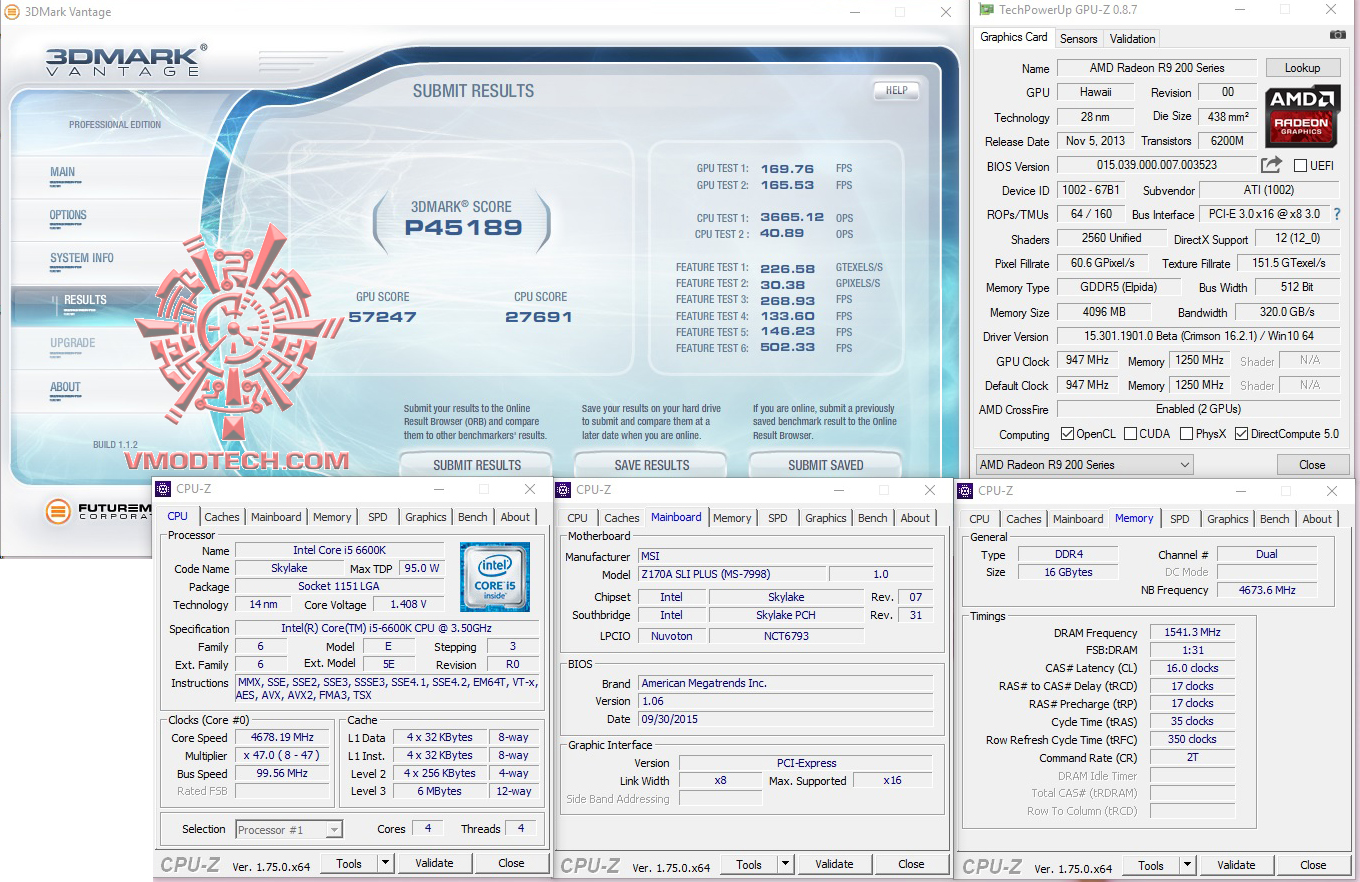The height and width of the screenshot is (882, 1360).
Task: Click the Intel Core i5 badge in CPU-Z
Action: (496, 576)
